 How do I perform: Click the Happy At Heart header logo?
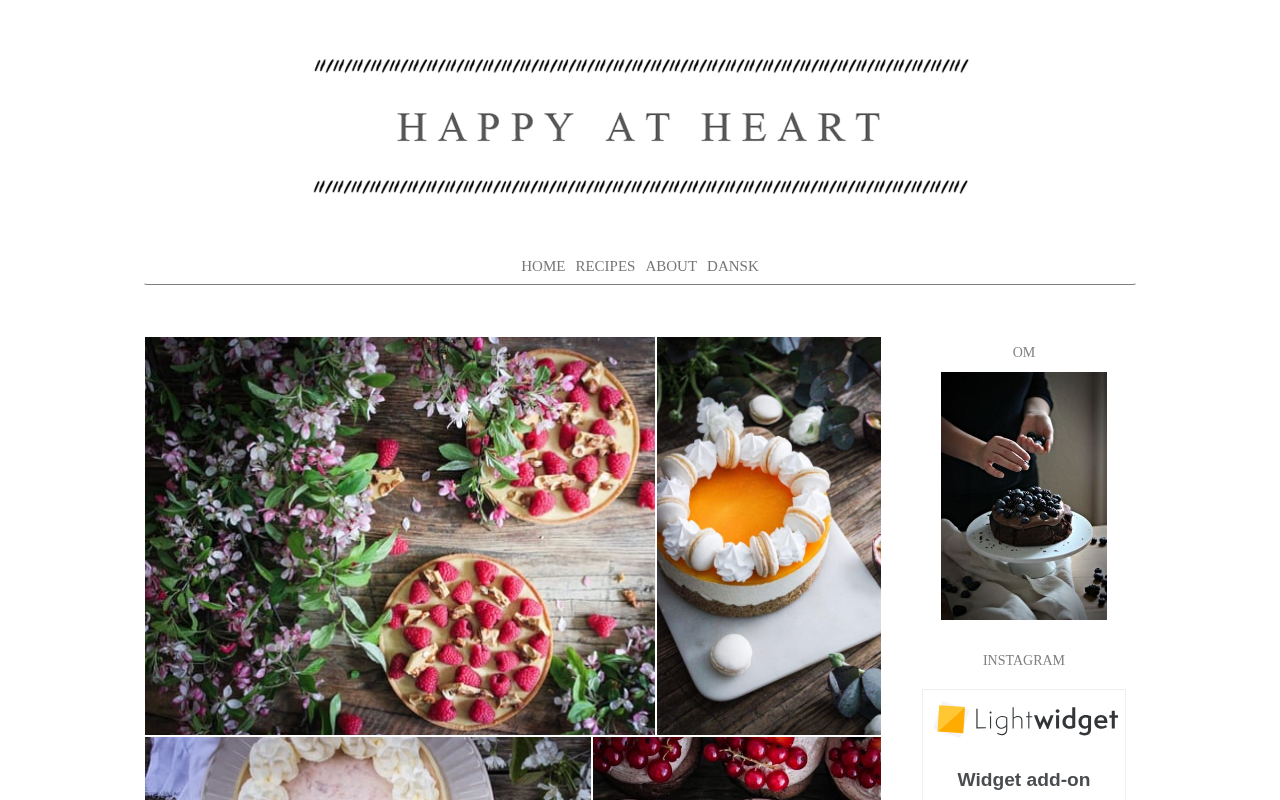(640, 127)
